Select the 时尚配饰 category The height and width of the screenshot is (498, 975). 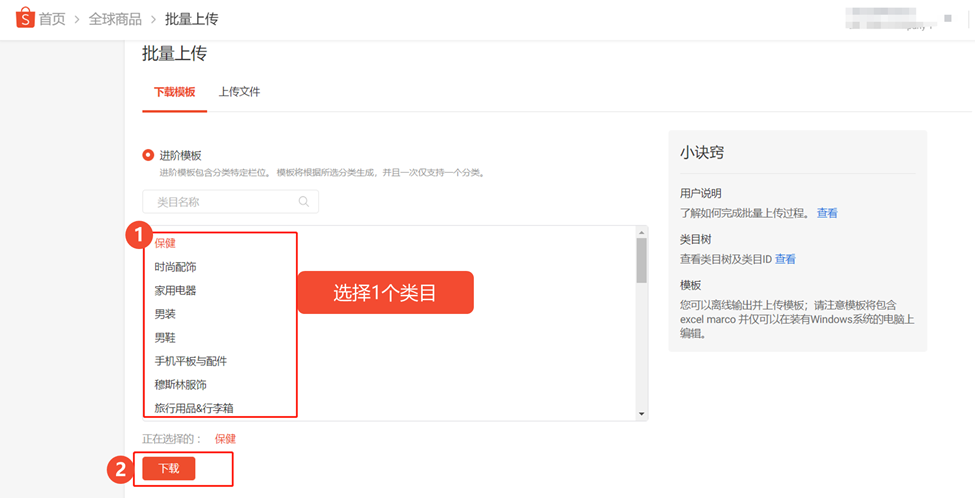(x=175, y=267)
